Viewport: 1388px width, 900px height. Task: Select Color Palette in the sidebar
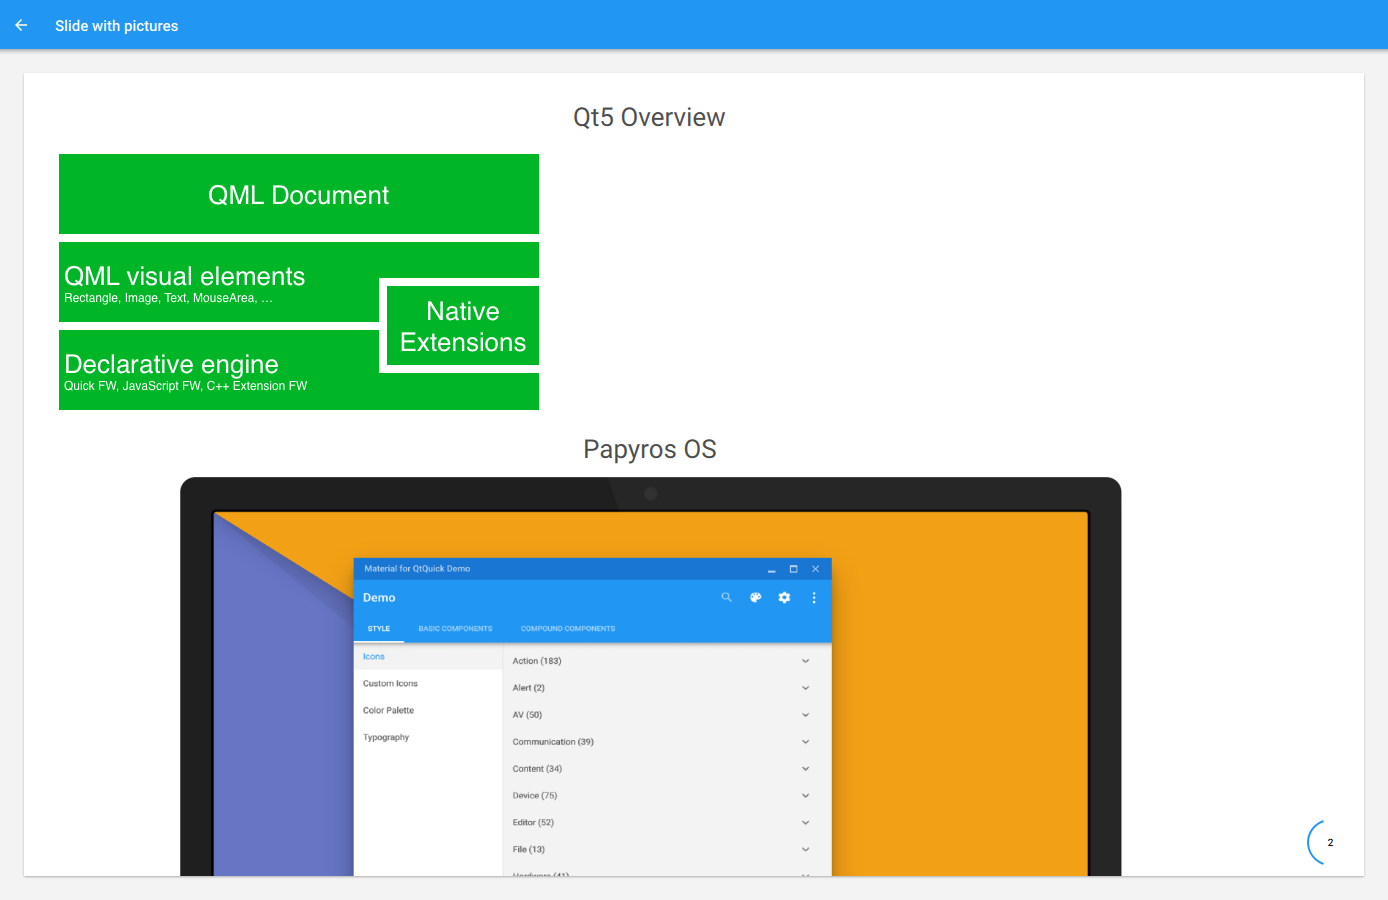[x=389, y=711]
